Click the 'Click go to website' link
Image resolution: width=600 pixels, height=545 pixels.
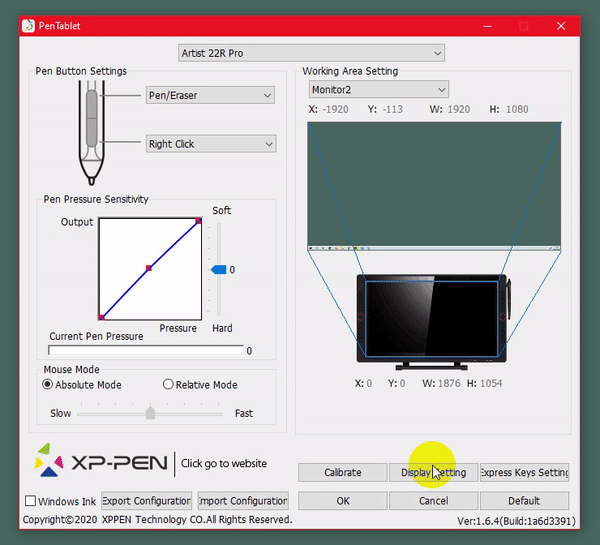tap(224, 463)
